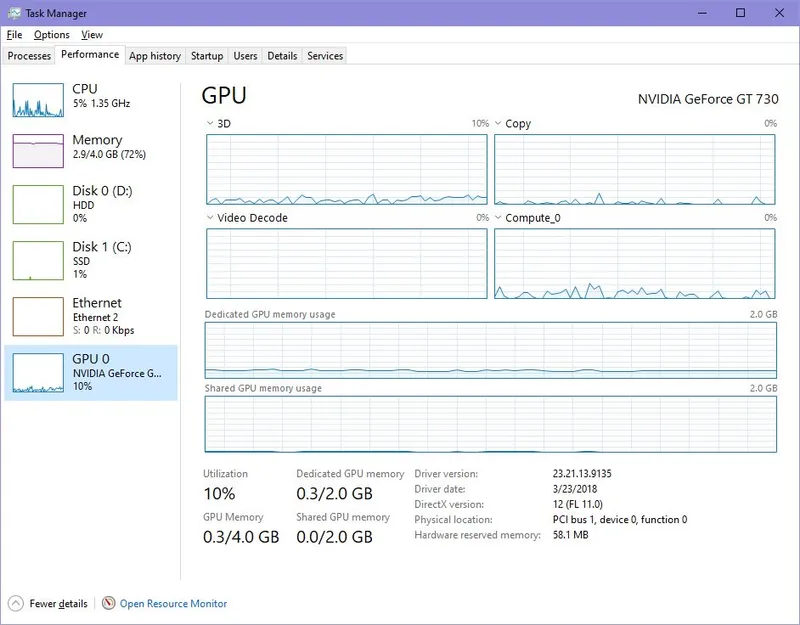
Task: Open Disk 1 (C:) SSD performance view
Action: point(91,260)
